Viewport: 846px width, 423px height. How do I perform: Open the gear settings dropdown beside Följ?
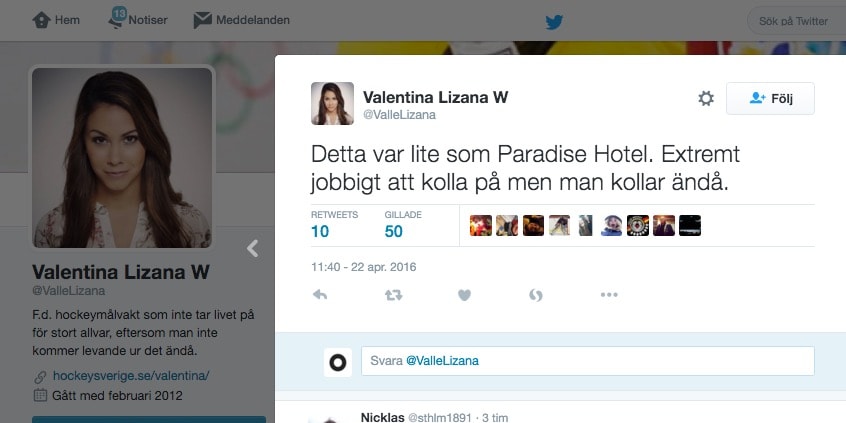click(x=706, y=98)
